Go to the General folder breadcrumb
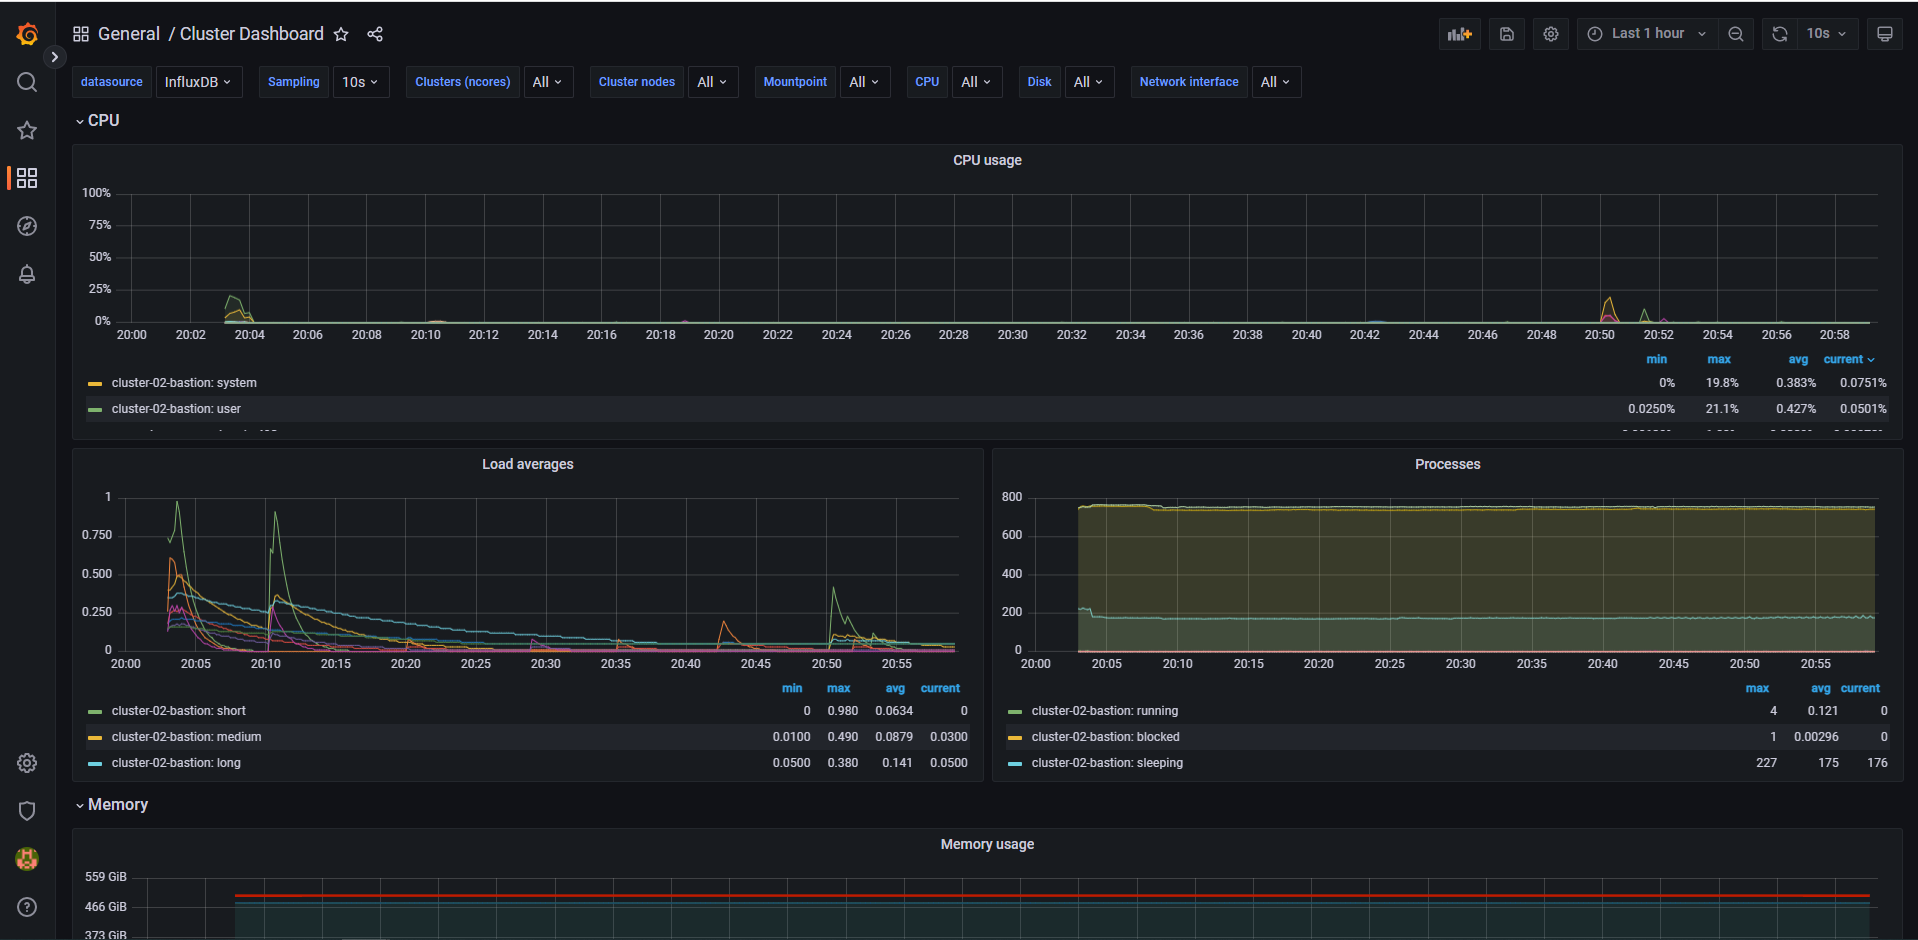1918x940 pixels. click(x=129, y=34)
